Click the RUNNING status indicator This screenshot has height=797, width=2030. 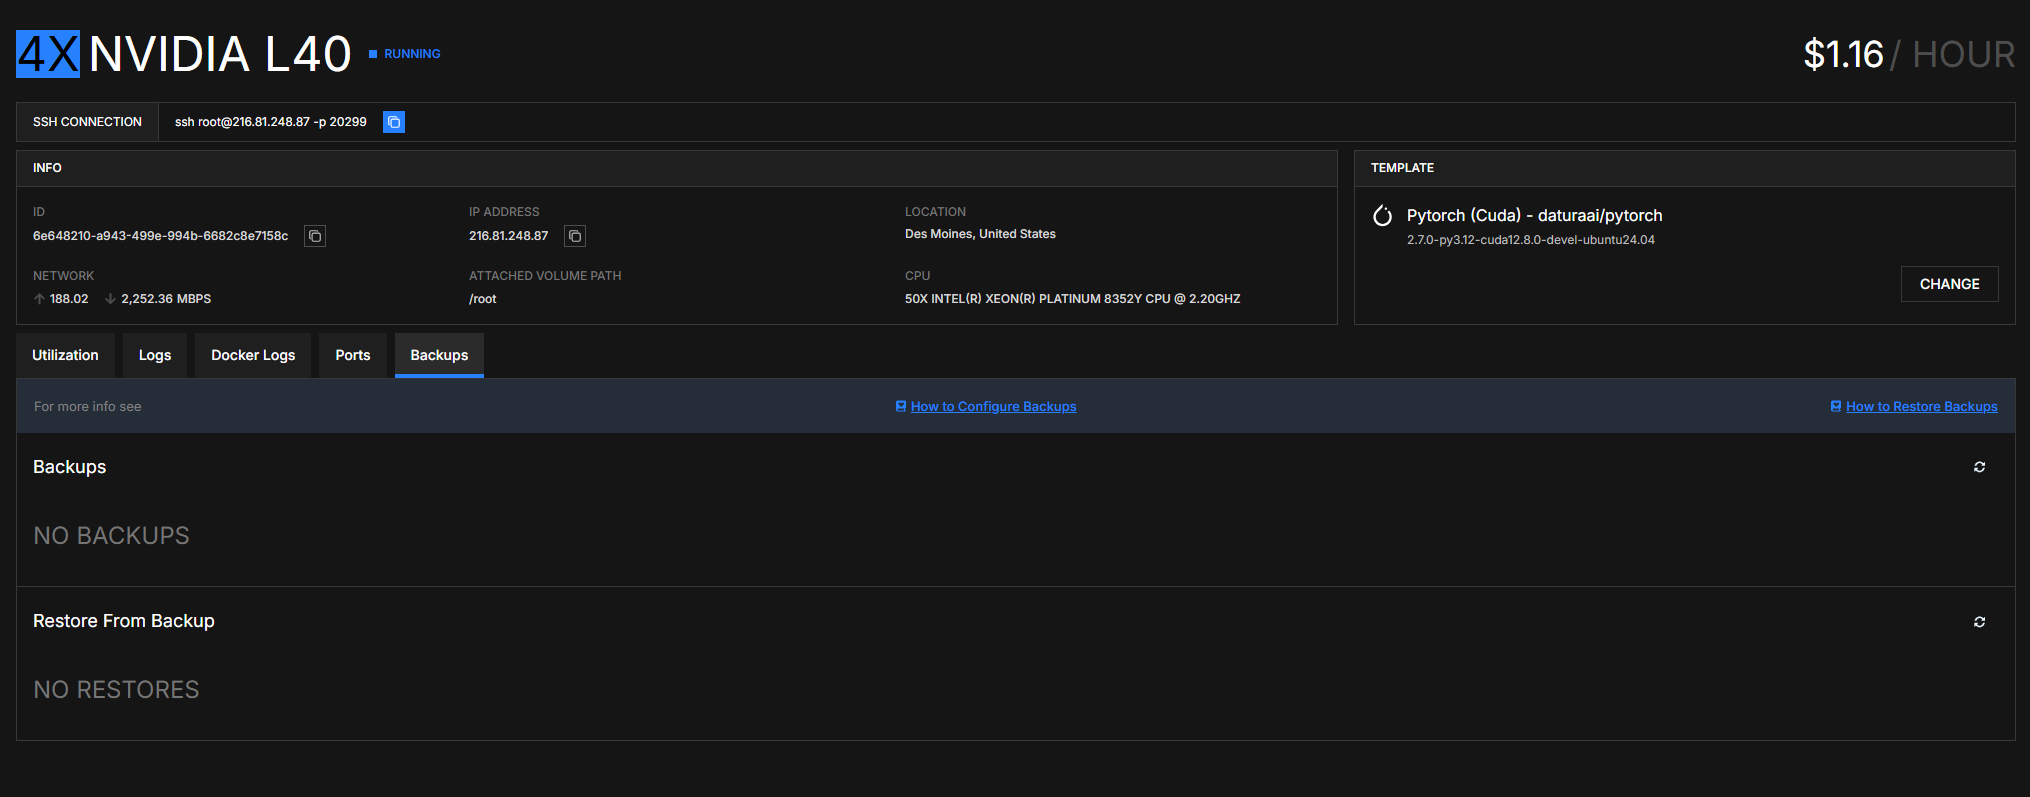[405, 54]
